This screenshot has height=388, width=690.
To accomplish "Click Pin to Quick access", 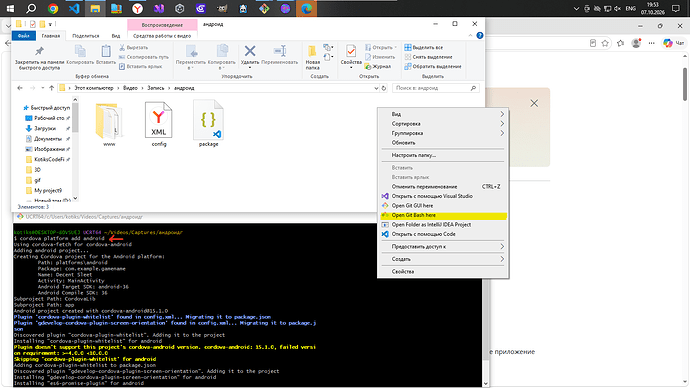I will coord(39,59).
